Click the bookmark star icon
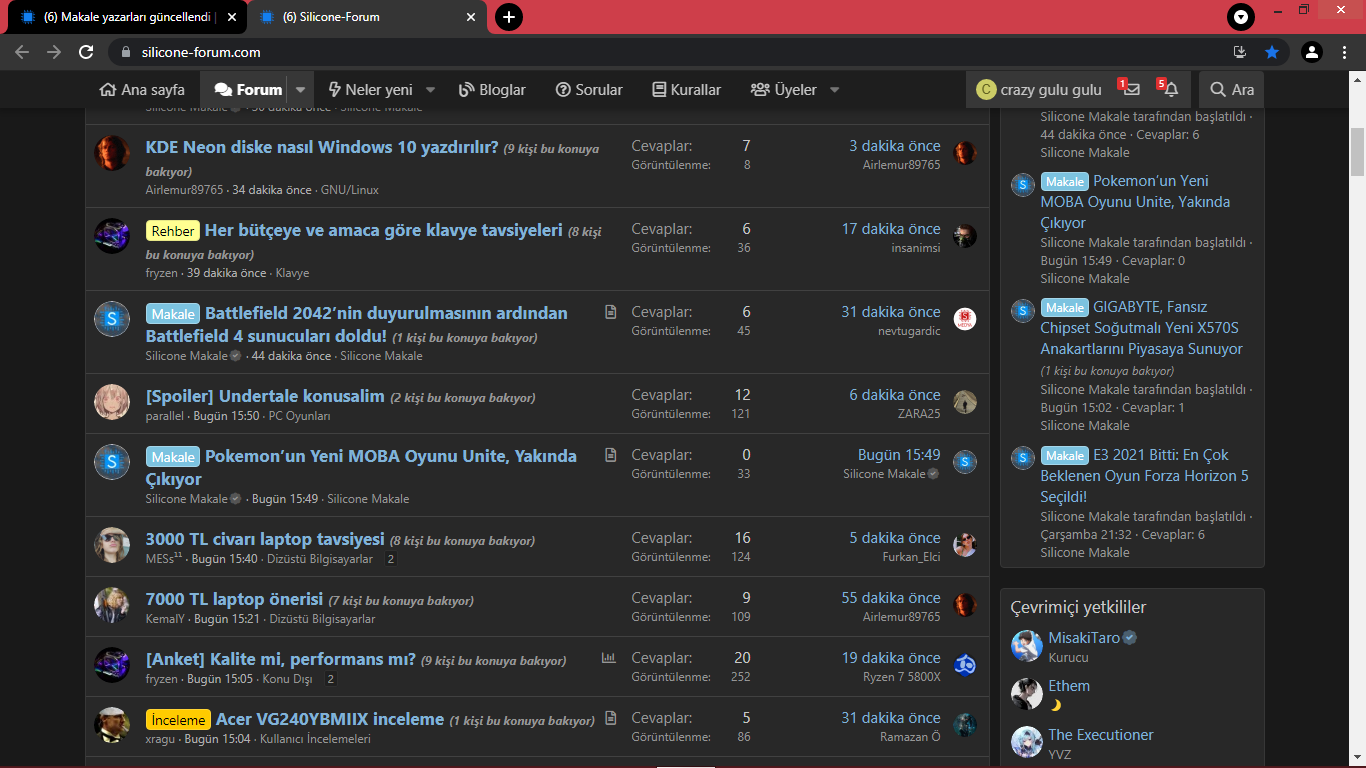This screenshot has width=1366, height=768. [x=1272, y=52]
